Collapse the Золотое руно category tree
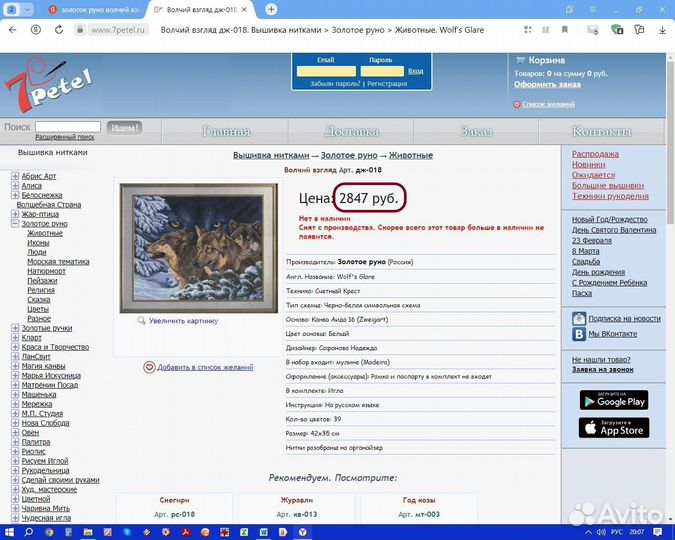This screenshot has width=675, height=540. (x=15, y=224)
